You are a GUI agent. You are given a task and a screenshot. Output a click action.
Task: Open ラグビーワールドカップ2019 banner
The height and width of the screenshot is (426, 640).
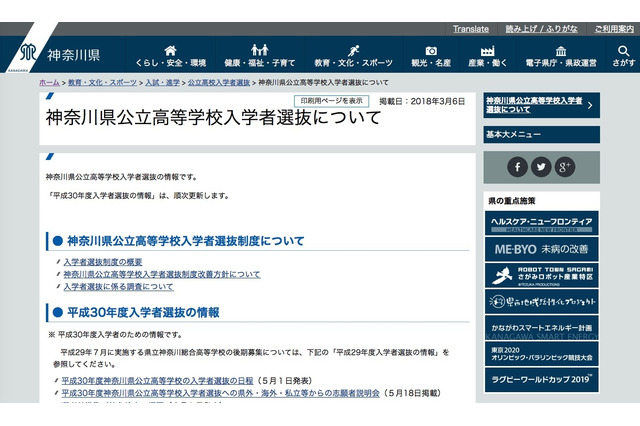pyautogui.click(x=541, y=380)
